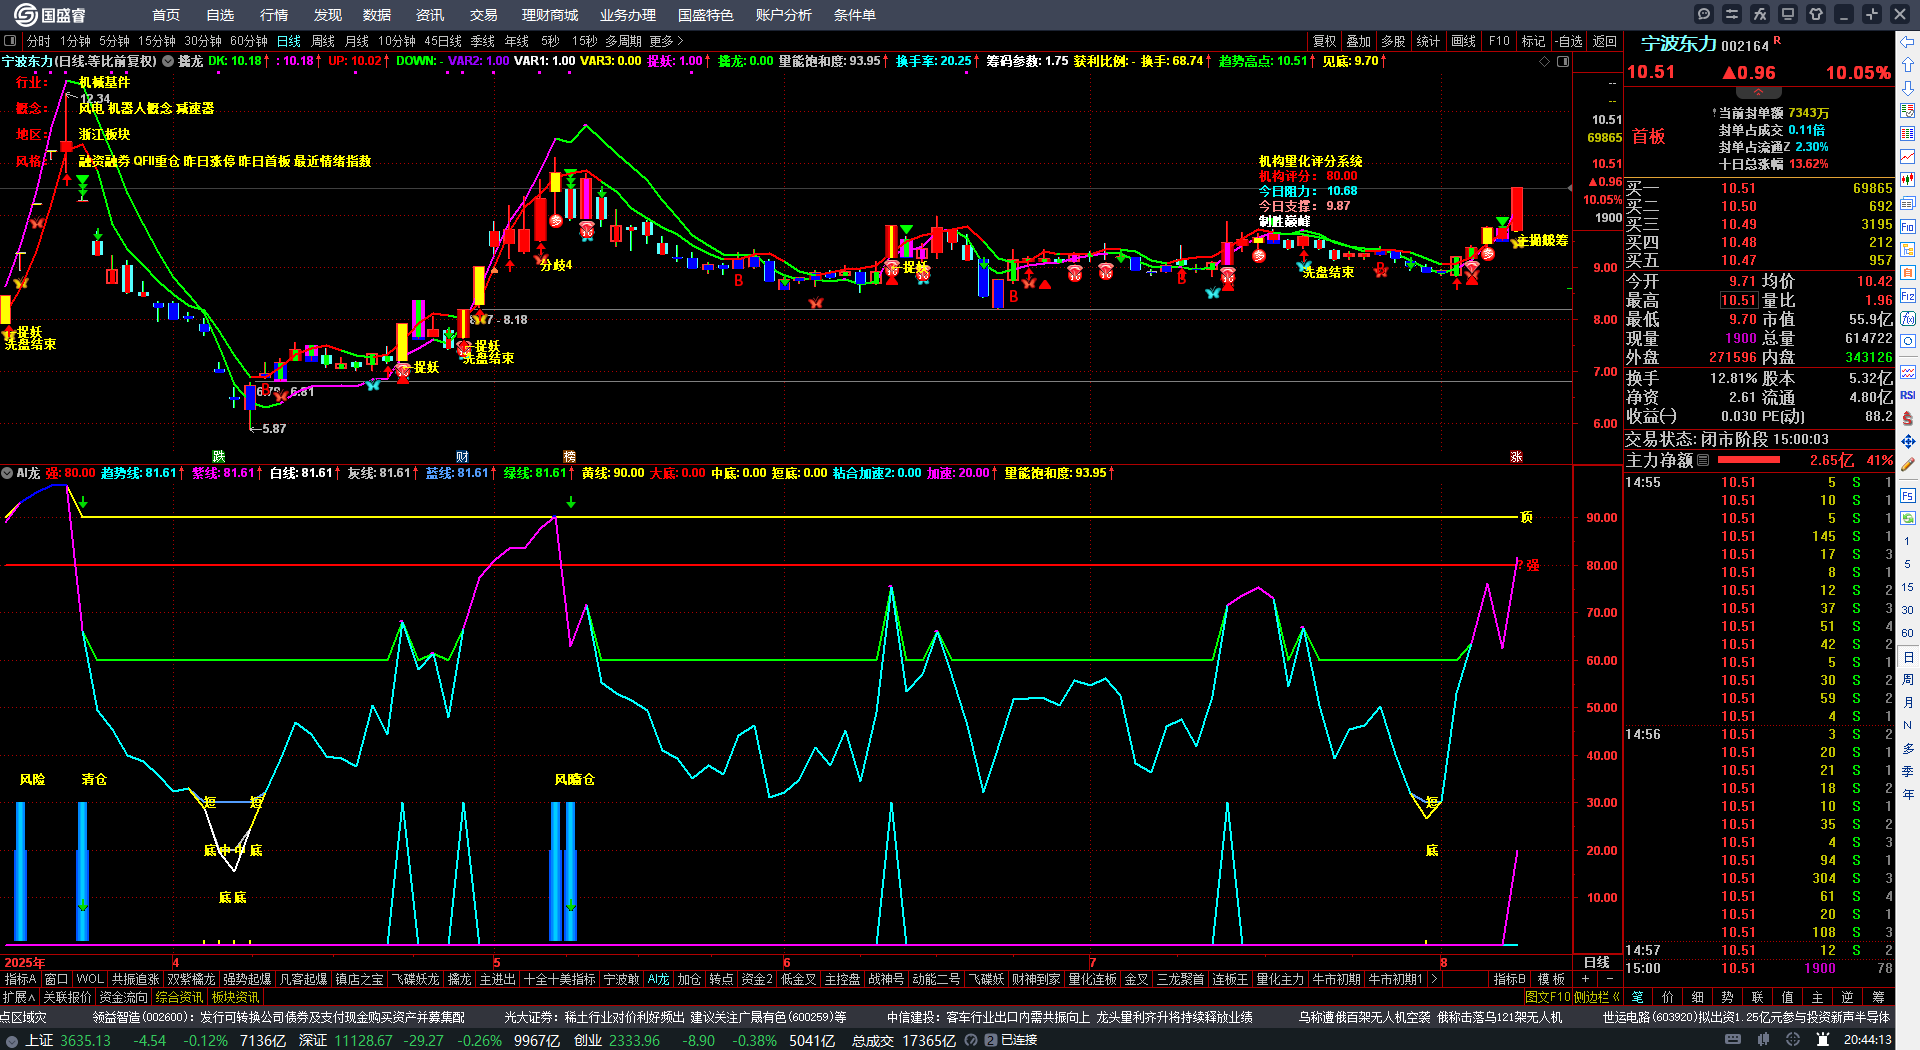This screenshot has width=1920, height=1050.
Task: Click the red dollar sign sidebar icon
Action: click(x=1908, y=418)
